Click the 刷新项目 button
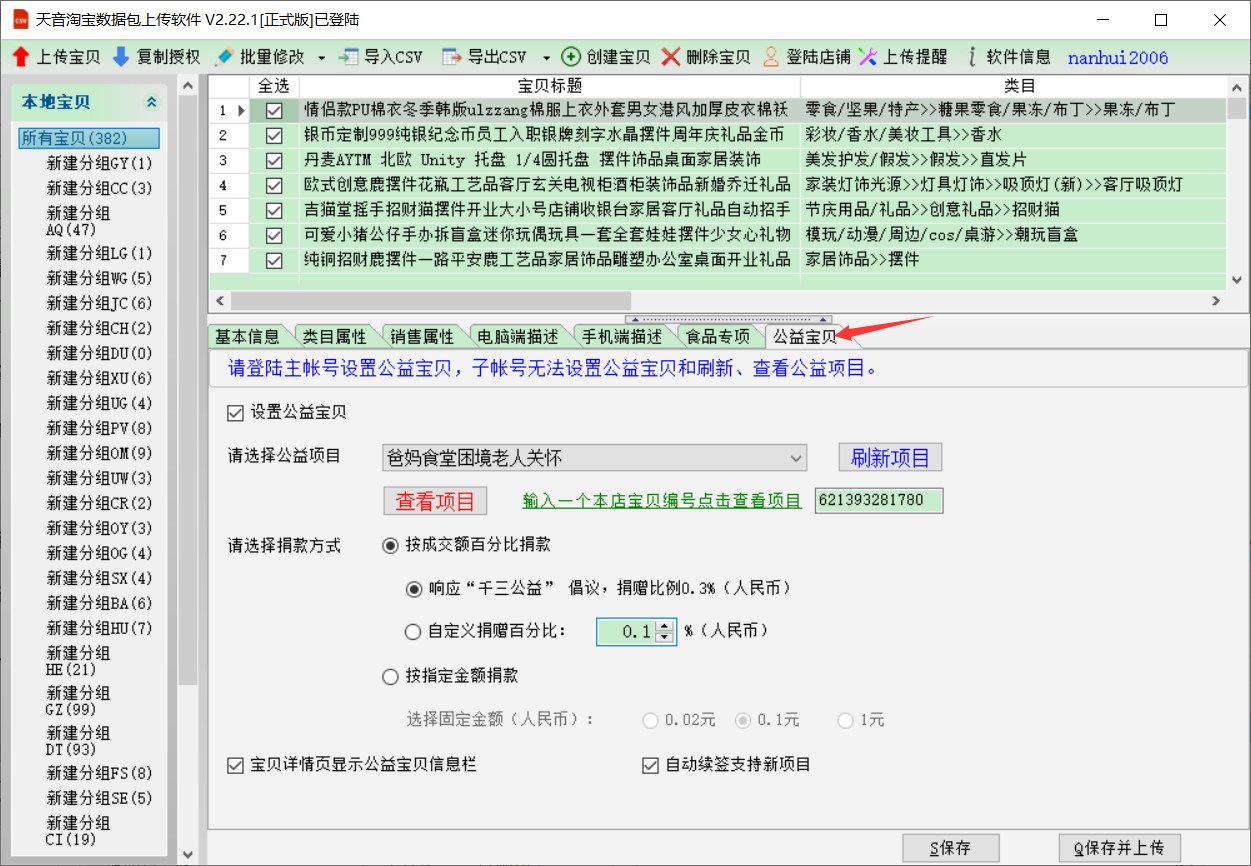 click(x=890, y=458)
